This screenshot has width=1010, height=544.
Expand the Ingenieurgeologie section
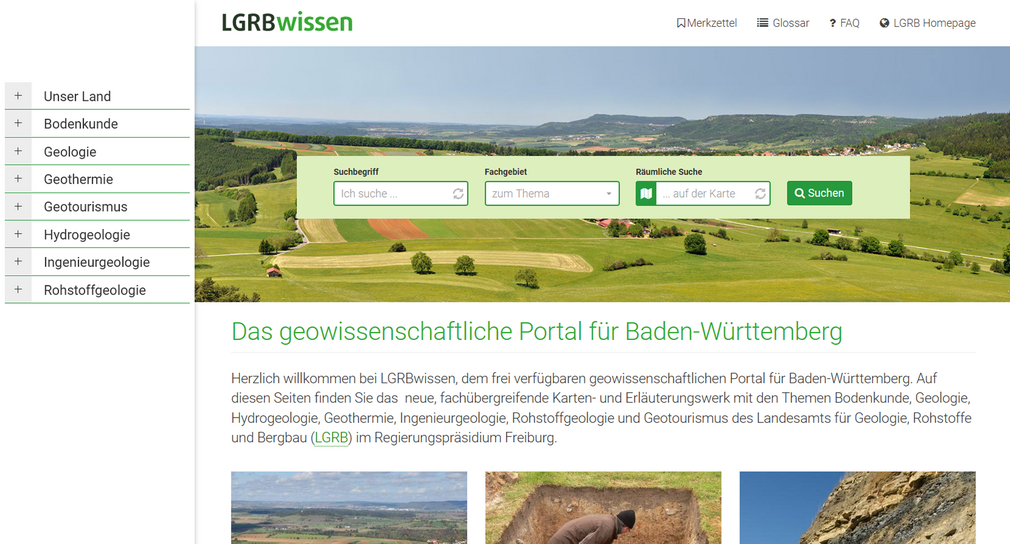(x=18, y=262)
